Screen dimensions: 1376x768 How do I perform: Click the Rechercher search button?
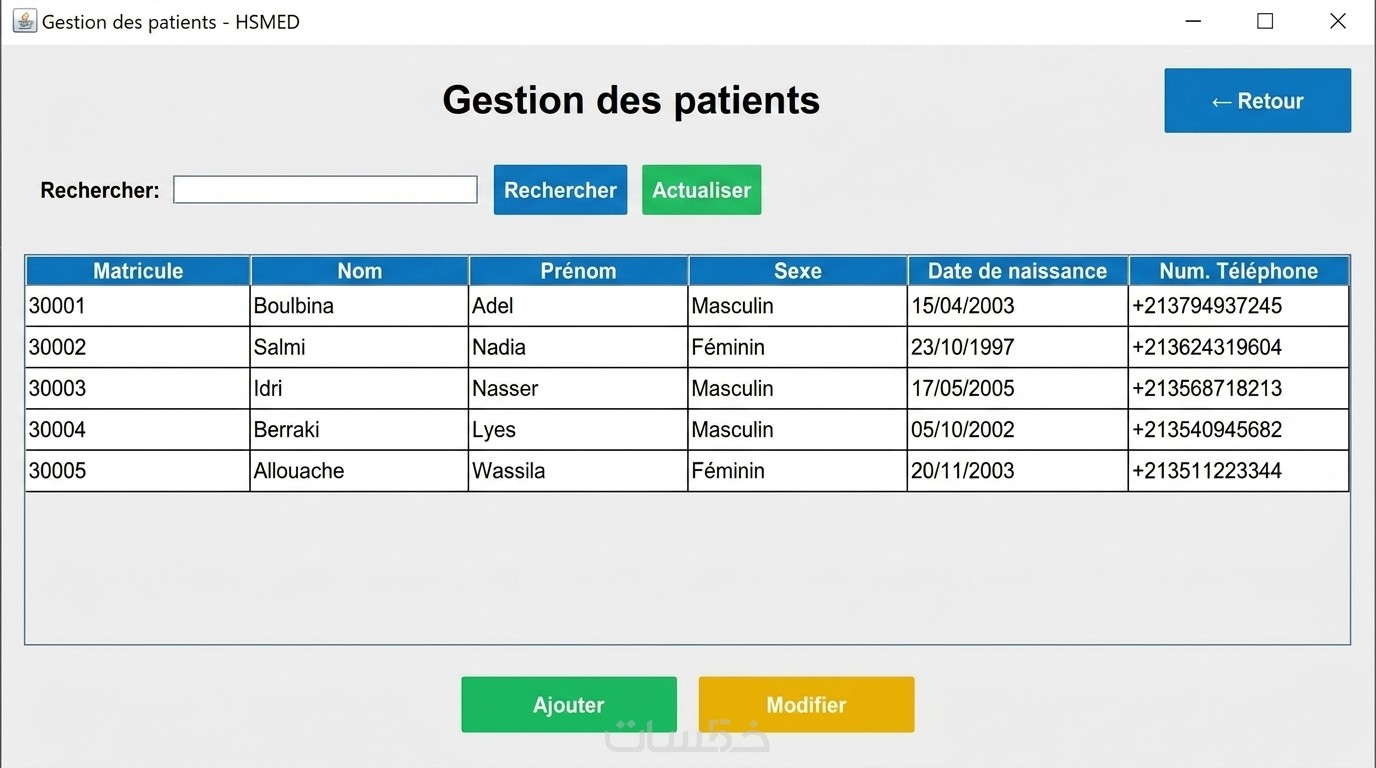(560, 190)
